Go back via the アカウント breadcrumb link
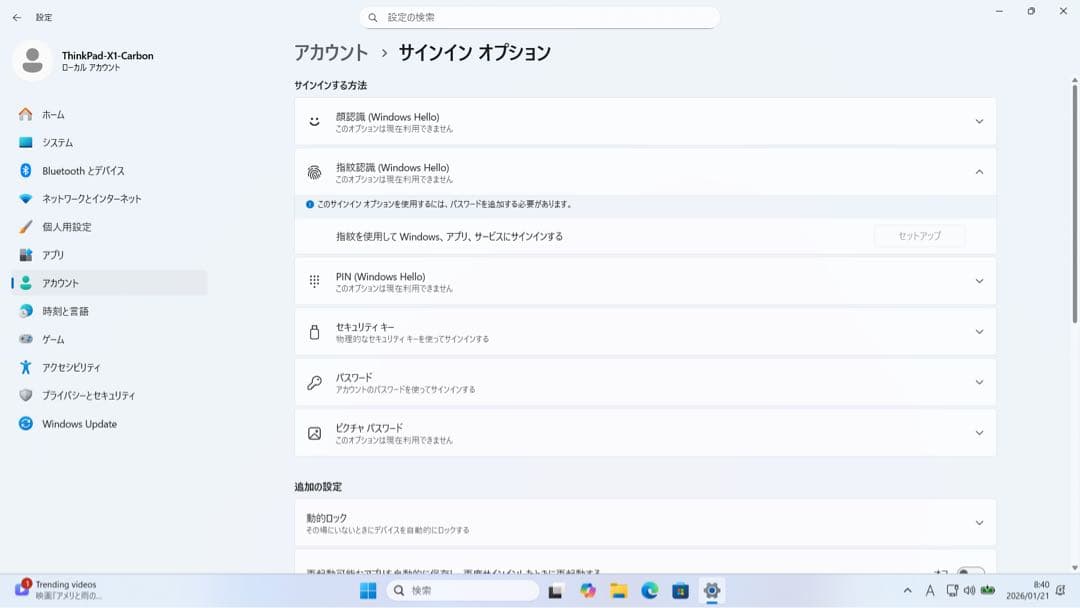 coord(323,52)
